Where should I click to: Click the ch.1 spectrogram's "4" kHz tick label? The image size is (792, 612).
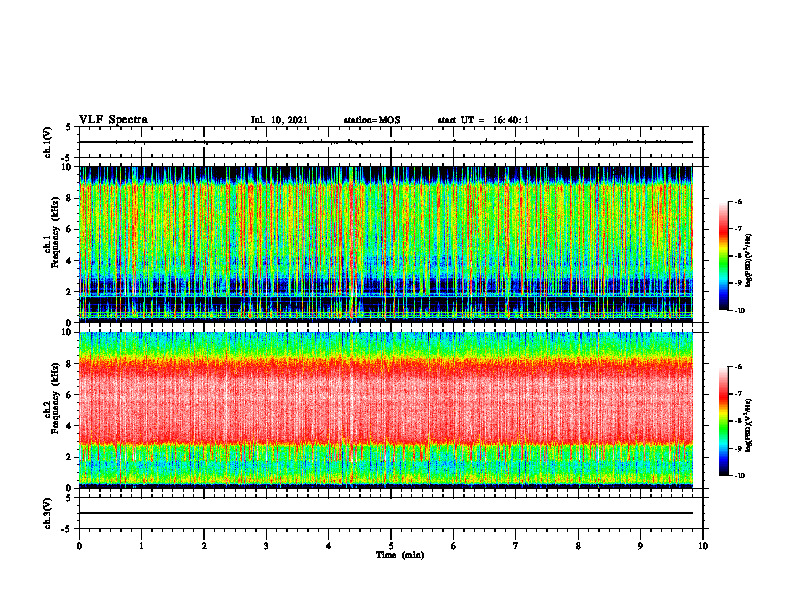pos(70,261)
